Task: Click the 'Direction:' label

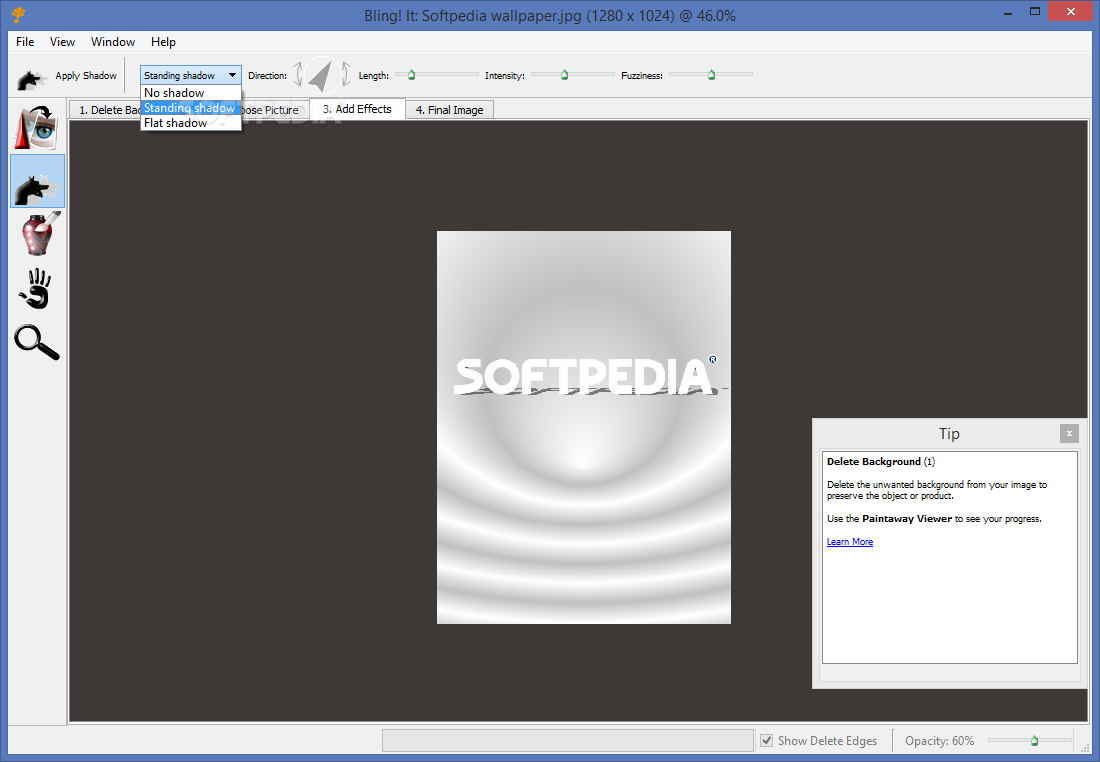Action: [267, 76]
